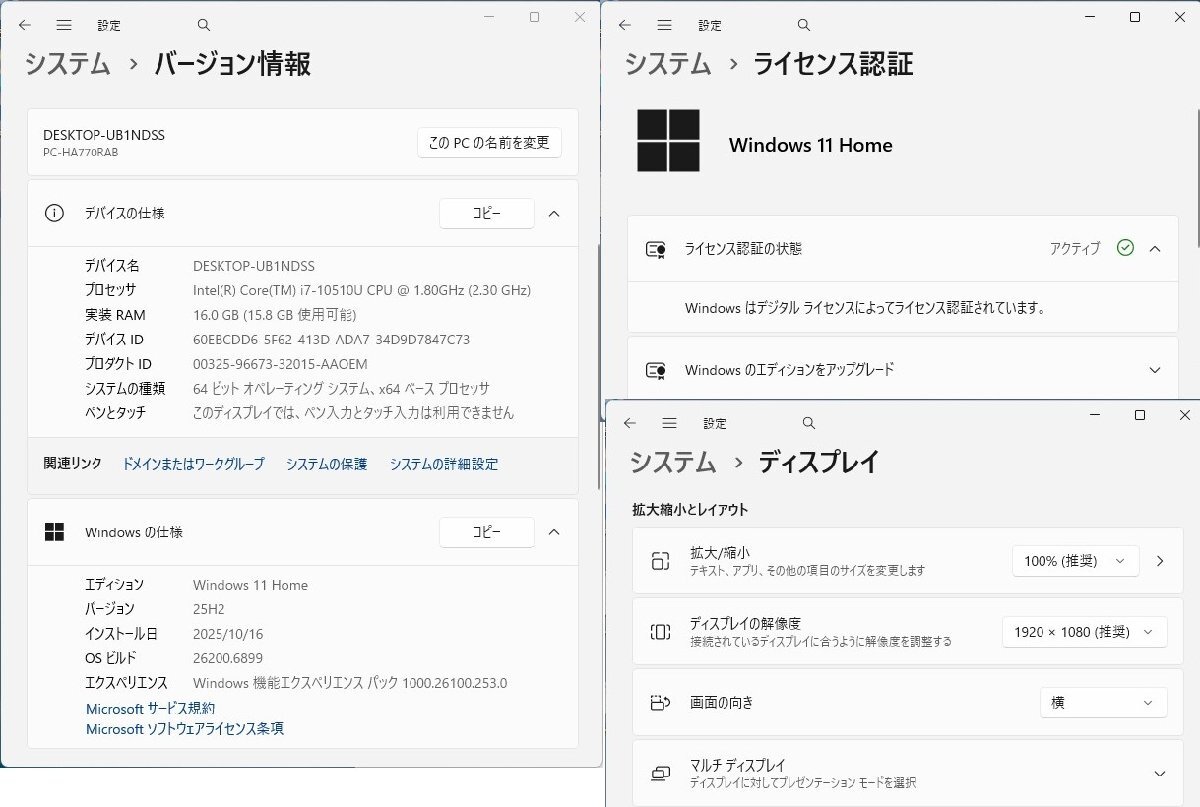Expand Windows のエディションをアップグレード section
Screen dimensions: 1200x807
(x=1157, y=369)
